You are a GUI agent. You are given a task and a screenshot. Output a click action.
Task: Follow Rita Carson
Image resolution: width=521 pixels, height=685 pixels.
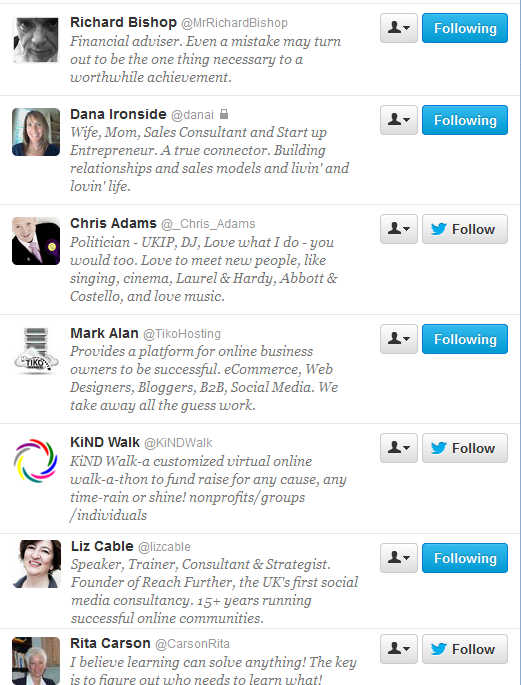tap(465, 649)
